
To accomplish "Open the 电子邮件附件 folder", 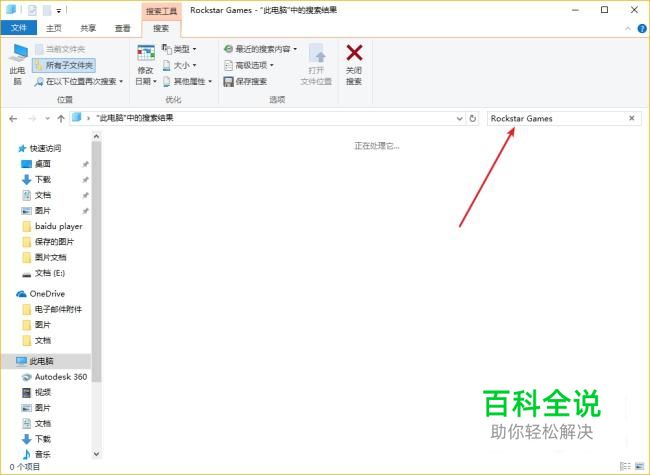I will [x=52, y=309].
